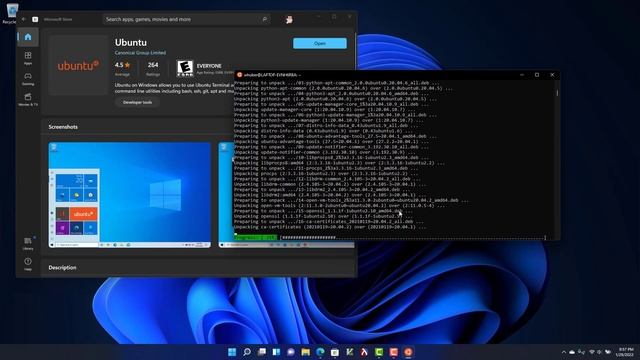Click the Screenshots section heading
Viewport: 640px width, 360px height.
[63, 127]
